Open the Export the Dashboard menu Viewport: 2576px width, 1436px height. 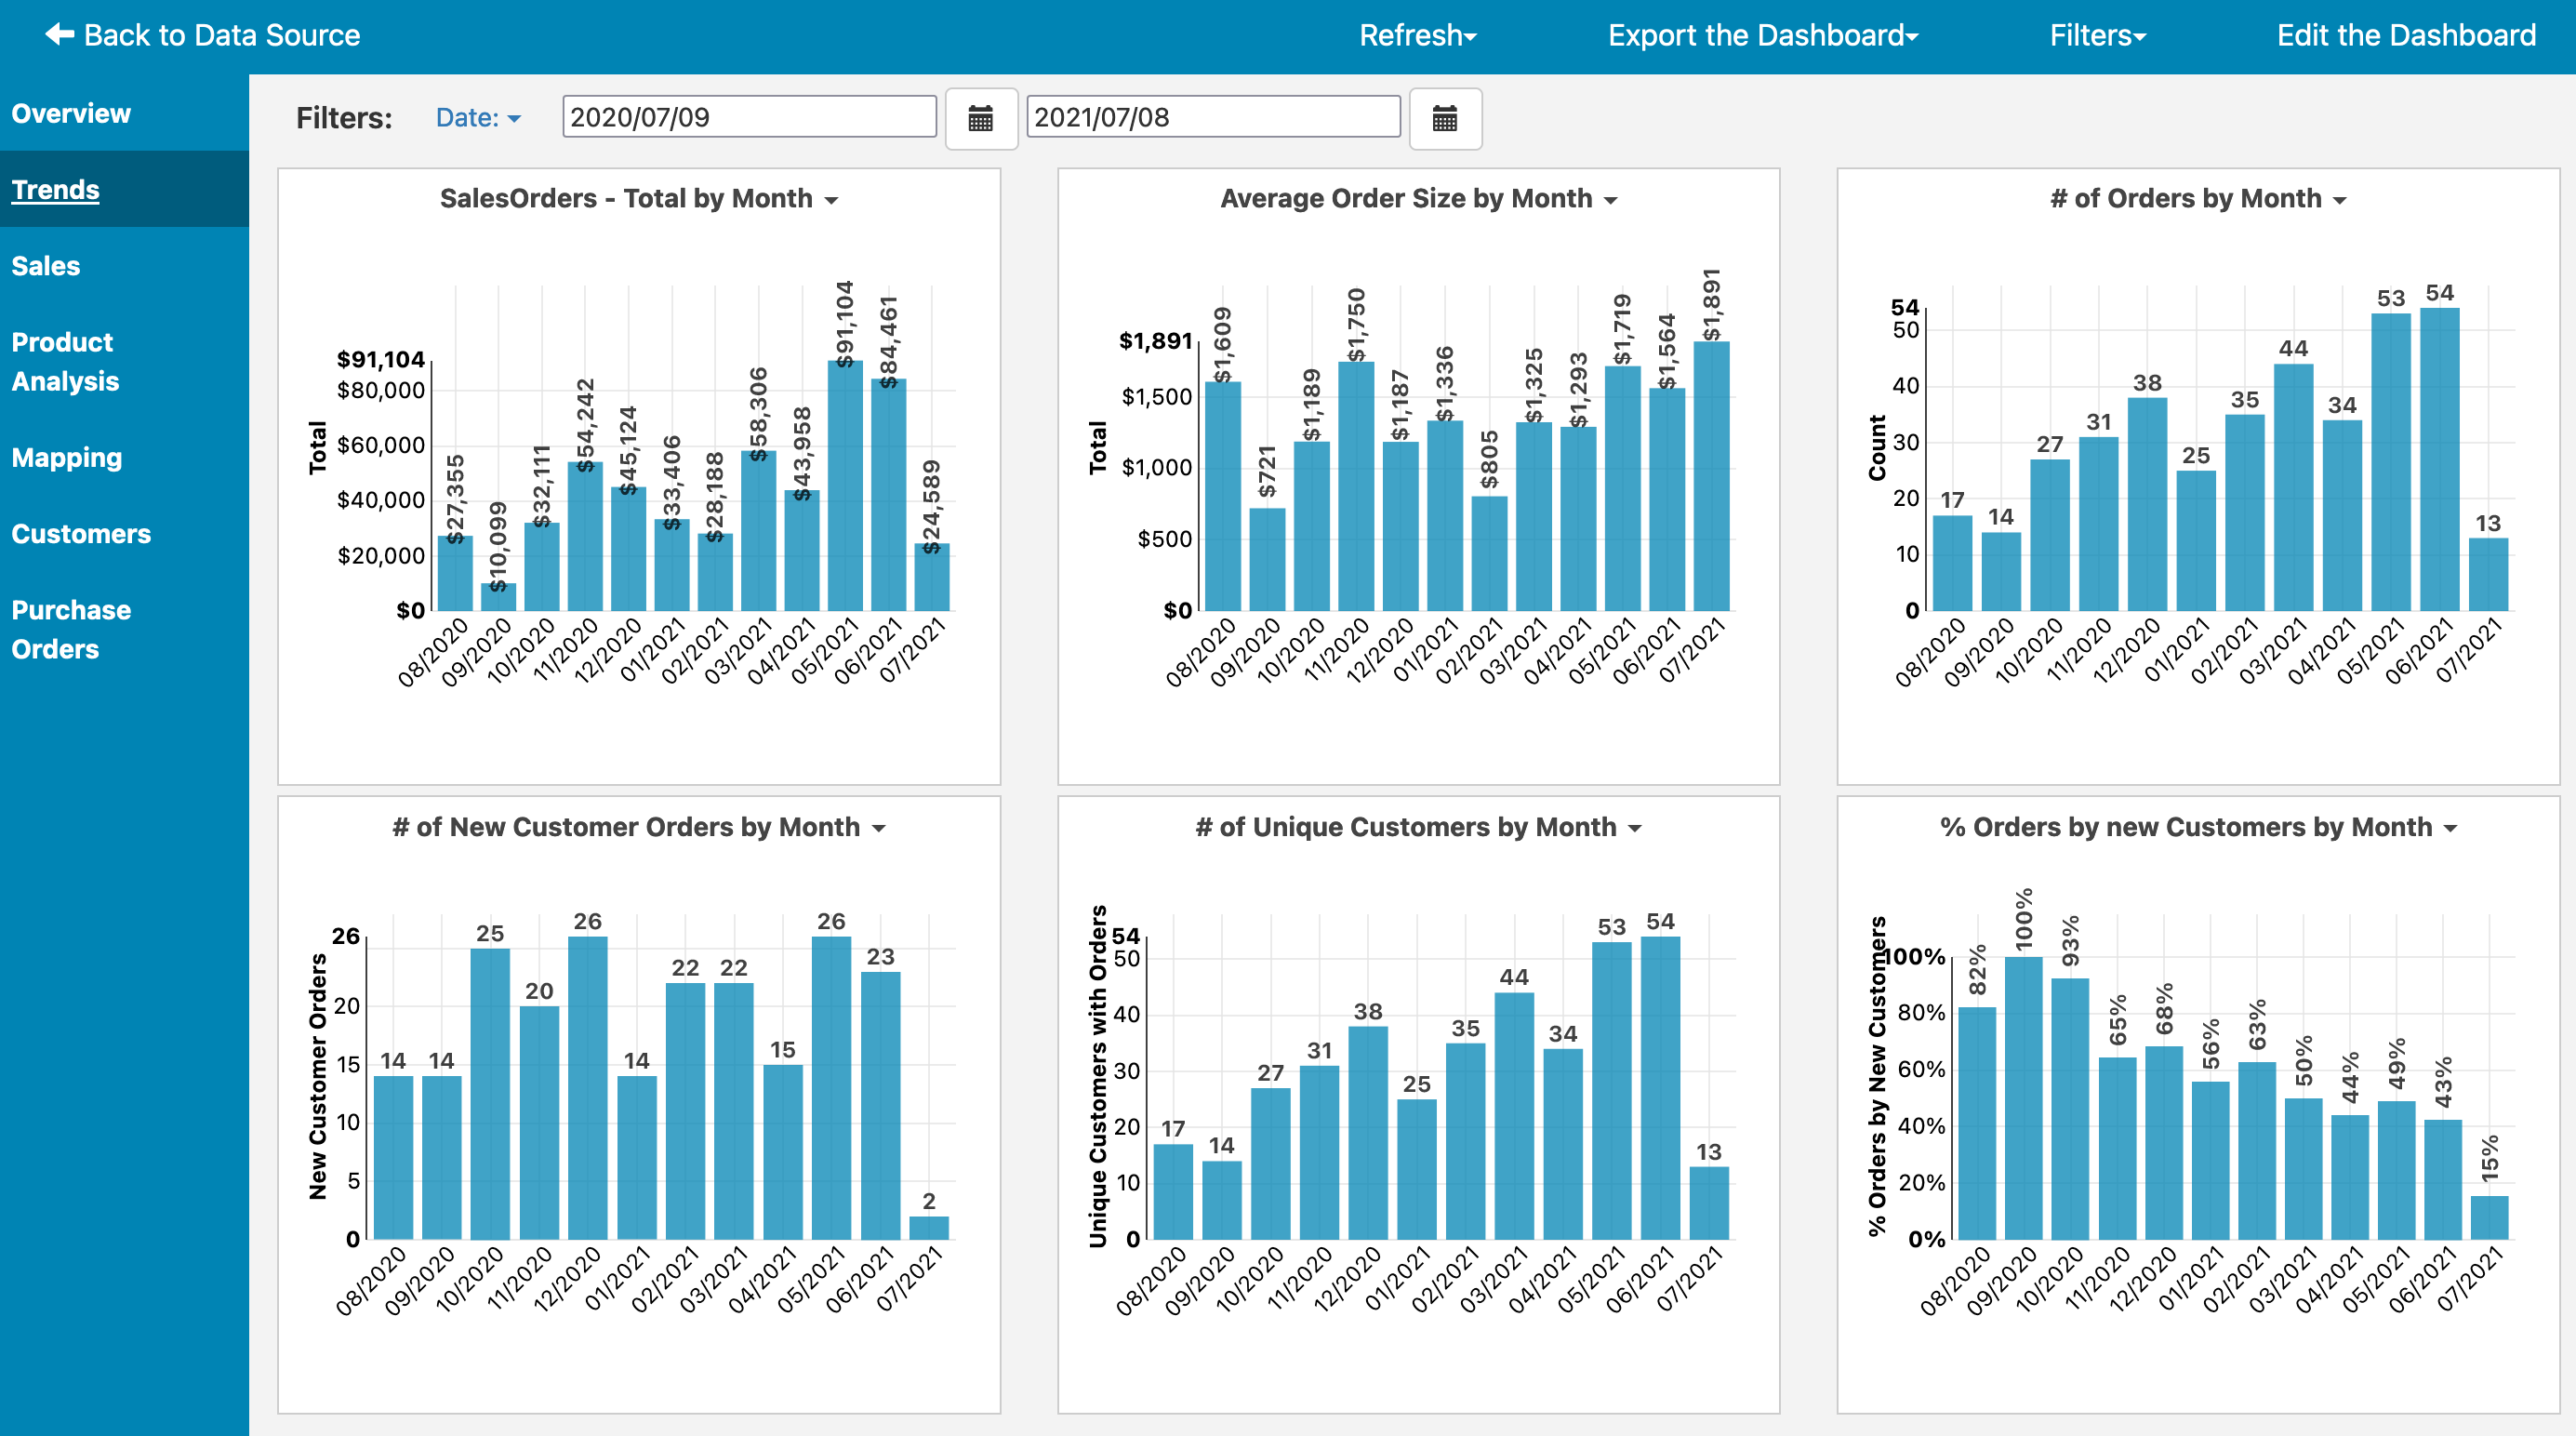(x=1762, y=36)
